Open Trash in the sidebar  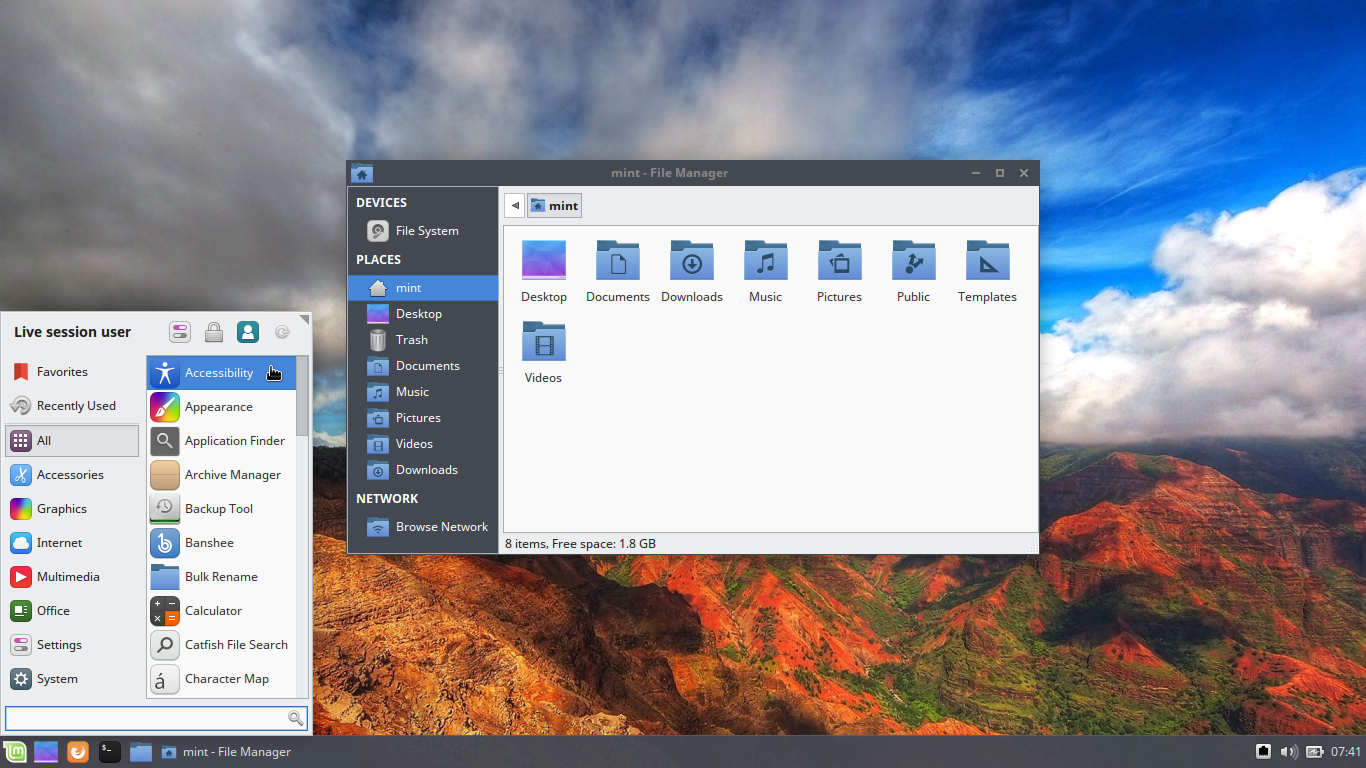click(423, 340)
